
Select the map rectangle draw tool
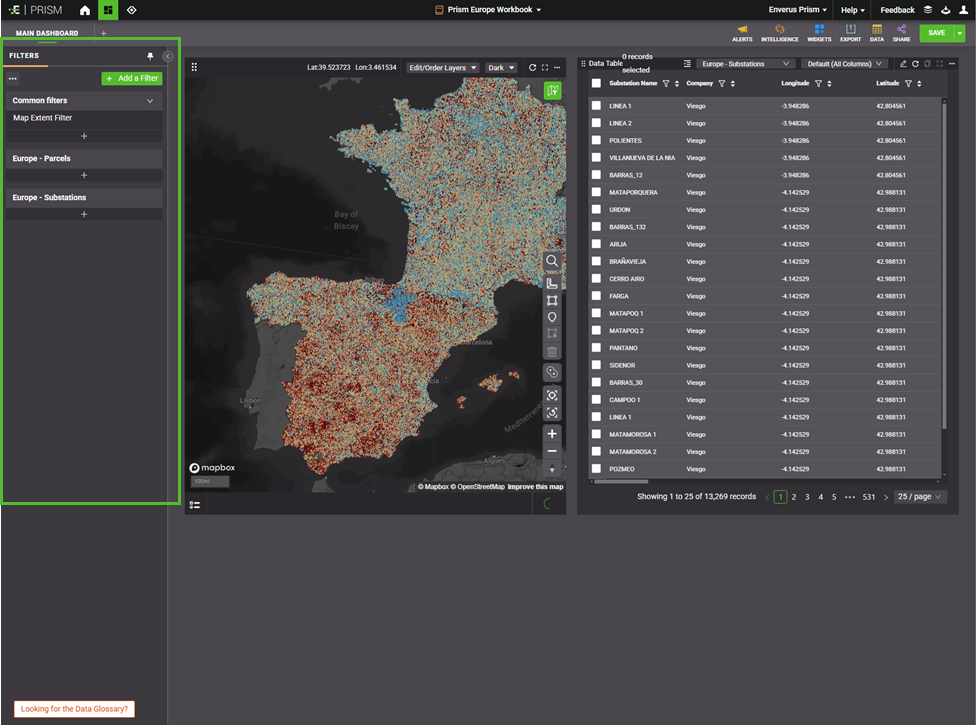tap(551, 301)
